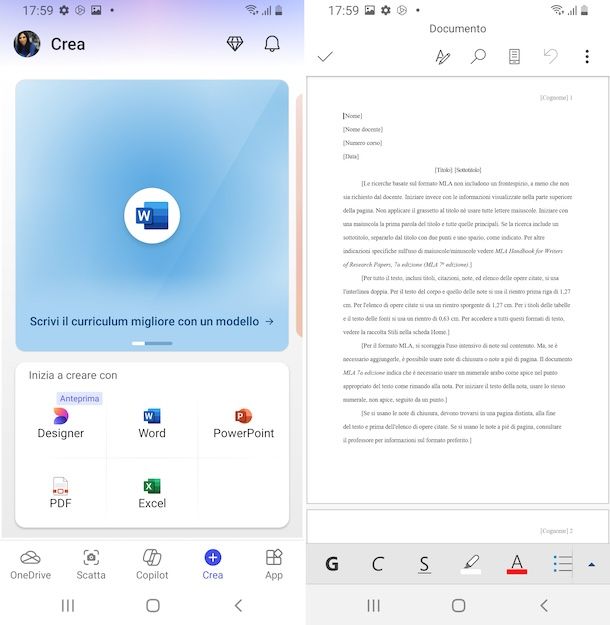Tap the Word logo in the banner
The height and width of the screenshot is (625, 610).
tap(152, 216)
